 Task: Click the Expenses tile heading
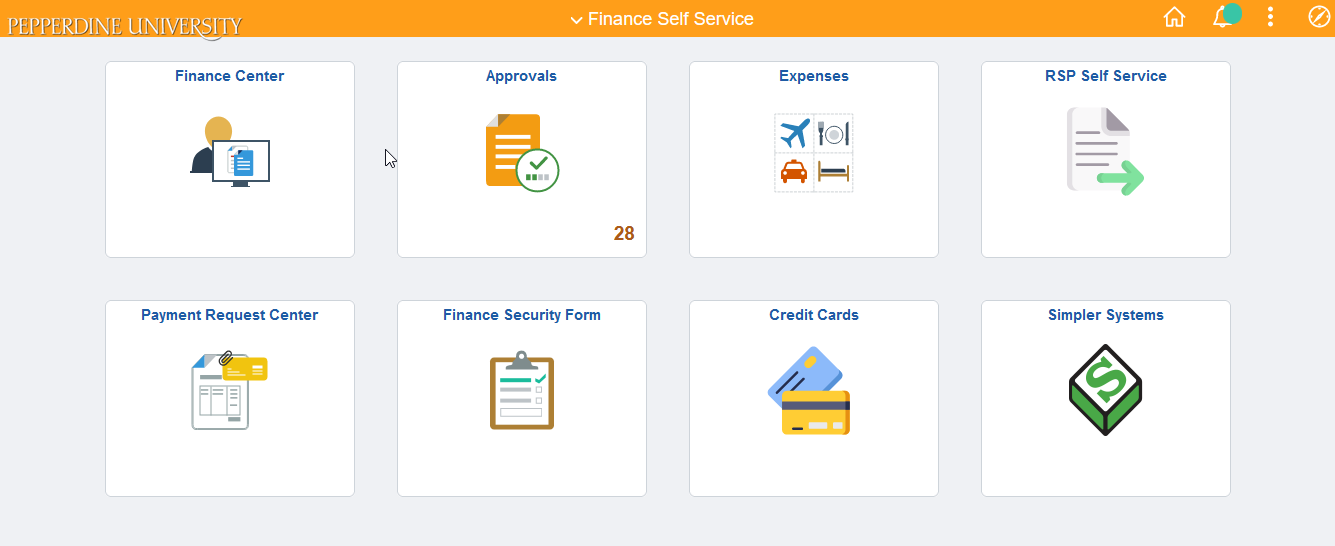tap(814, 76)
